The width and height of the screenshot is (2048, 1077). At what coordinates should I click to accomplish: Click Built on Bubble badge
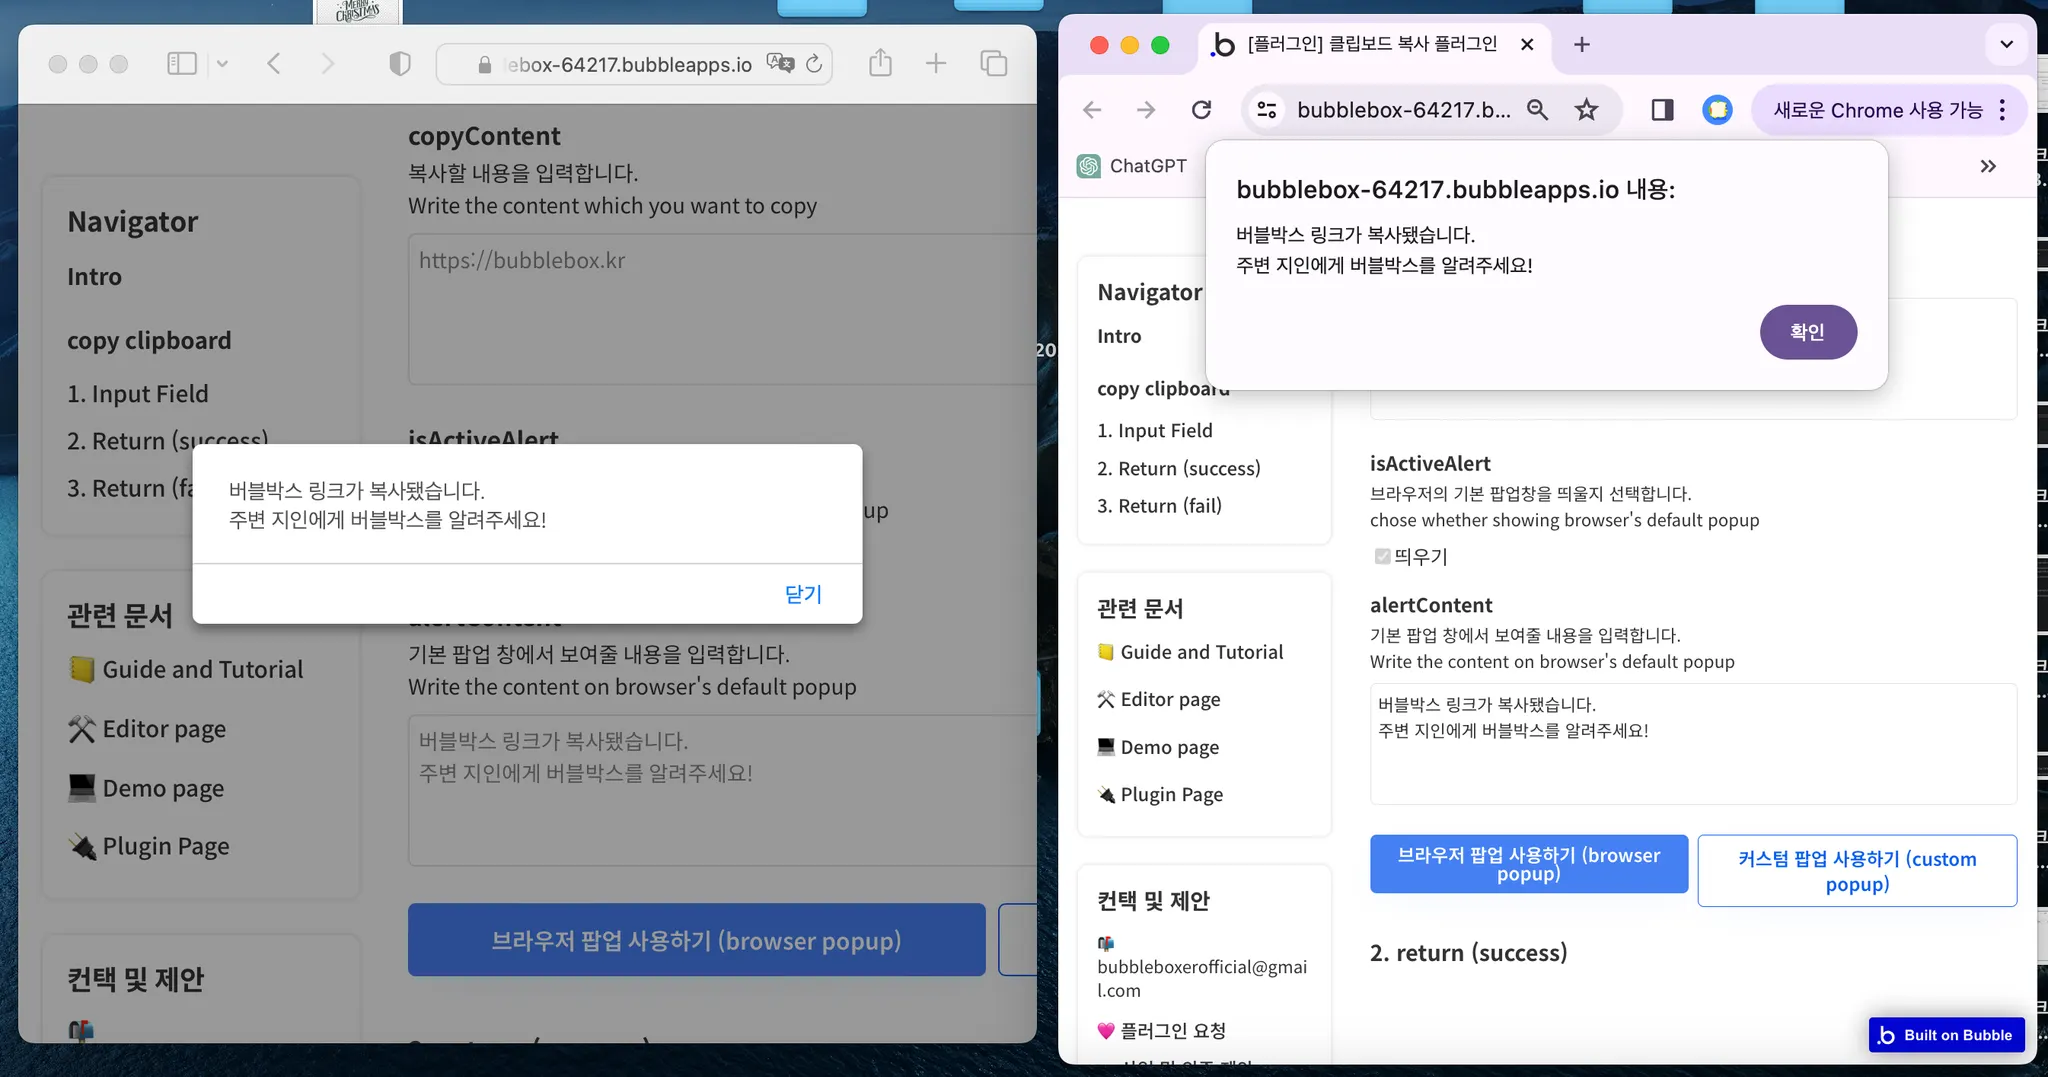tap(1946, 1035)
